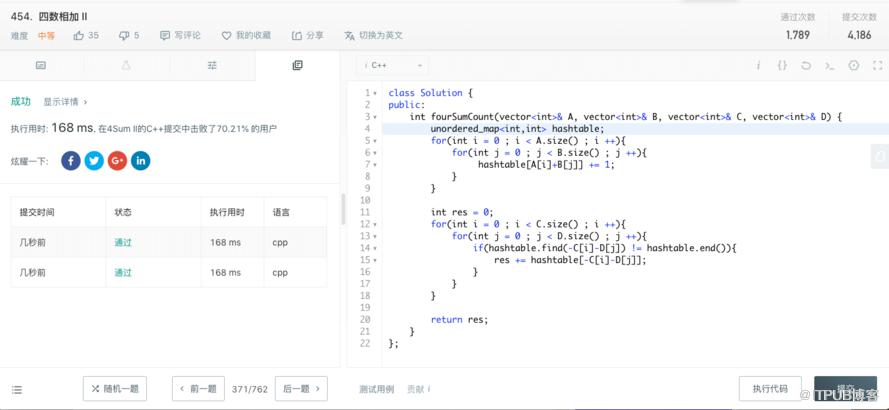Share result on Facebook

[x=71, y=161]
